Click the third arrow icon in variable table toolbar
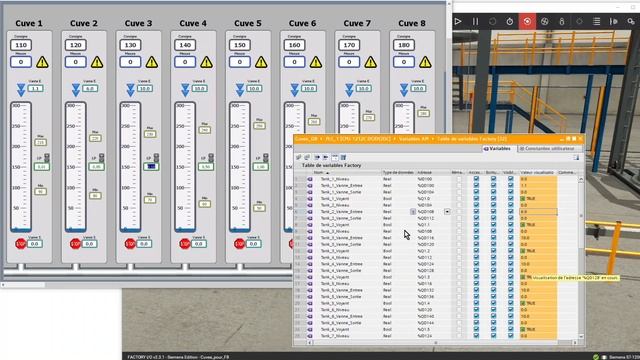 [x=317, y=157]
